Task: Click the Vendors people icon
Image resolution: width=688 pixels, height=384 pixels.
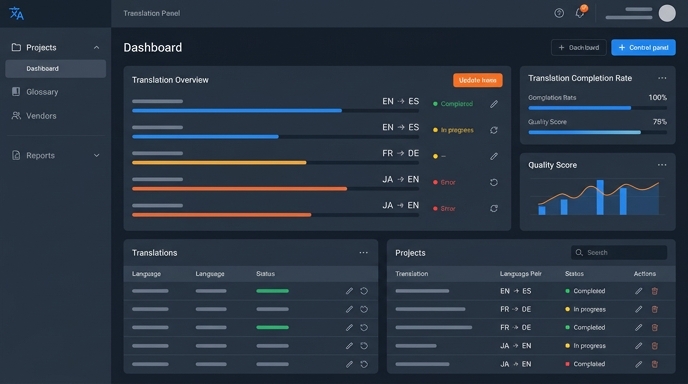Action: coord(16,116)
